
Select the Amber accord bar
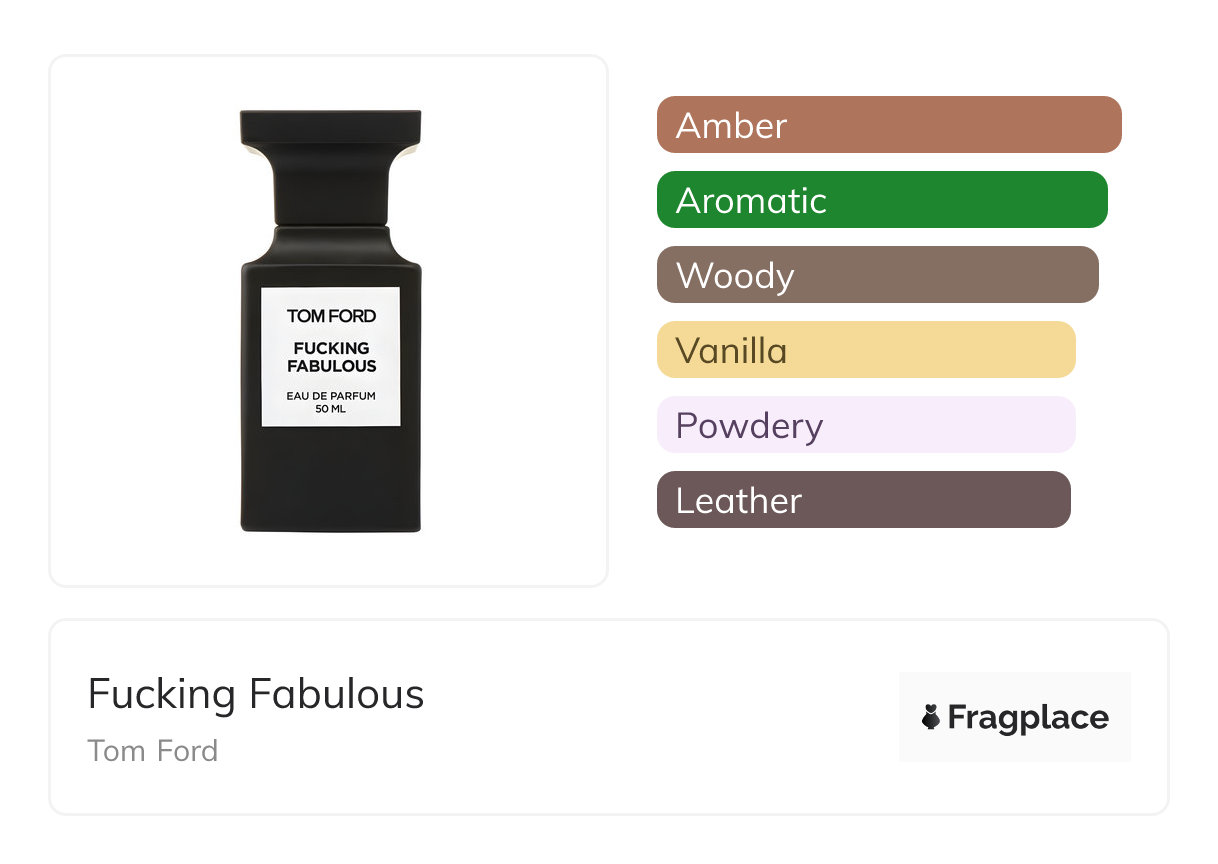pyautogui.click(x=888, y=125)
